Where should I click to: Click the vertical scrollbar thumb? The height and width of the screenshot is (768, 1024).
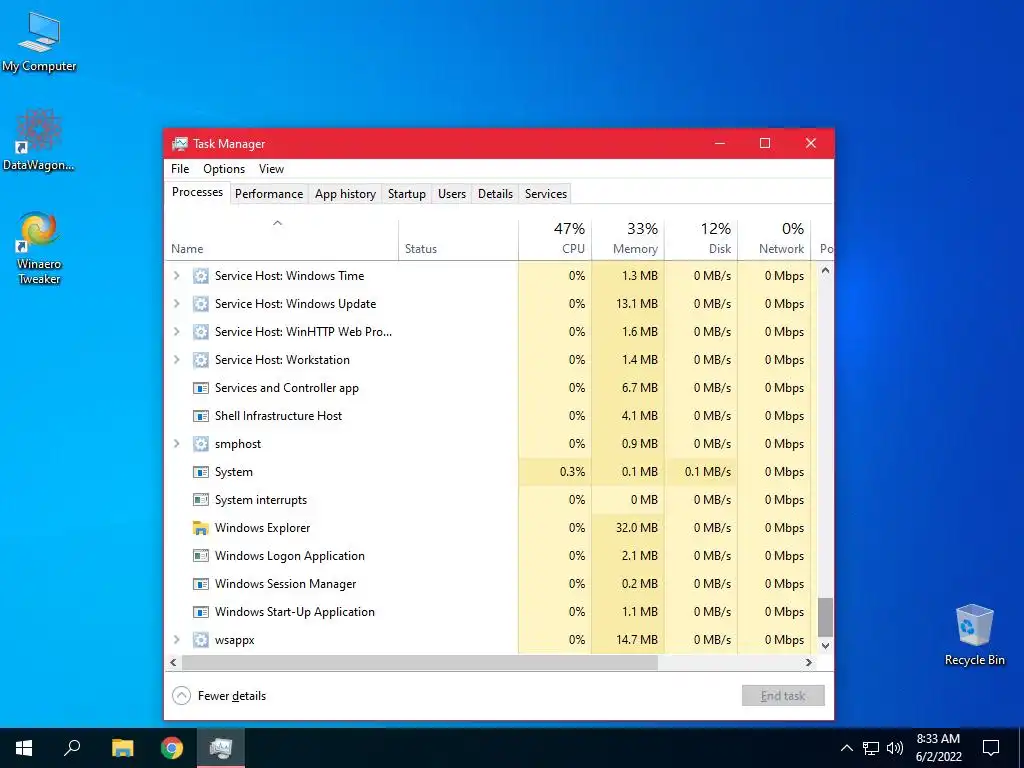pos(825,616)
